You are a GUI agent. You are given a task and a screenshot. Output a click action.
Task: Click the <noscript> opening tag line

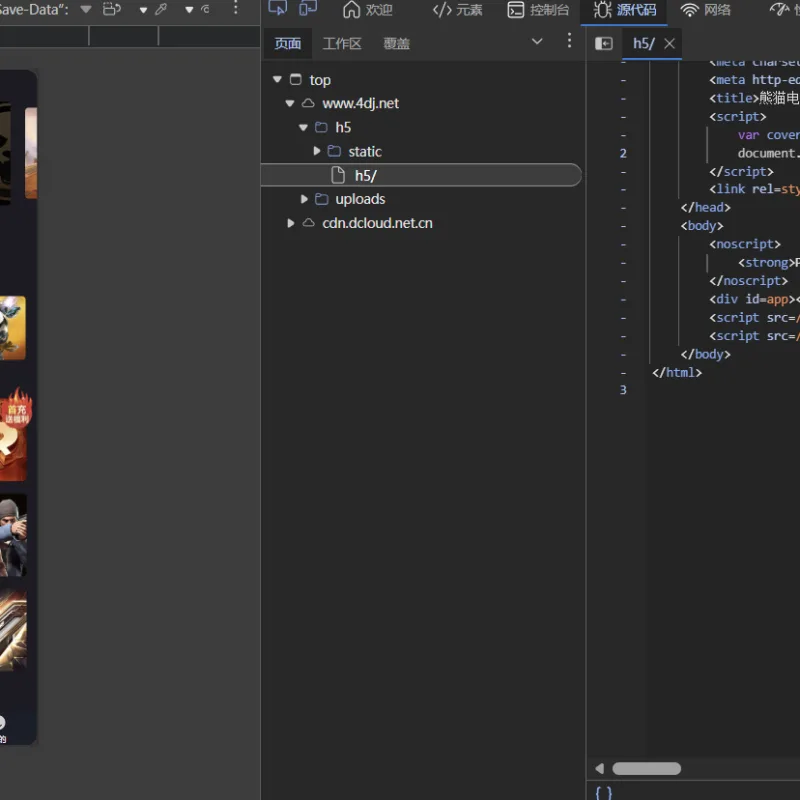click(744, 244)
